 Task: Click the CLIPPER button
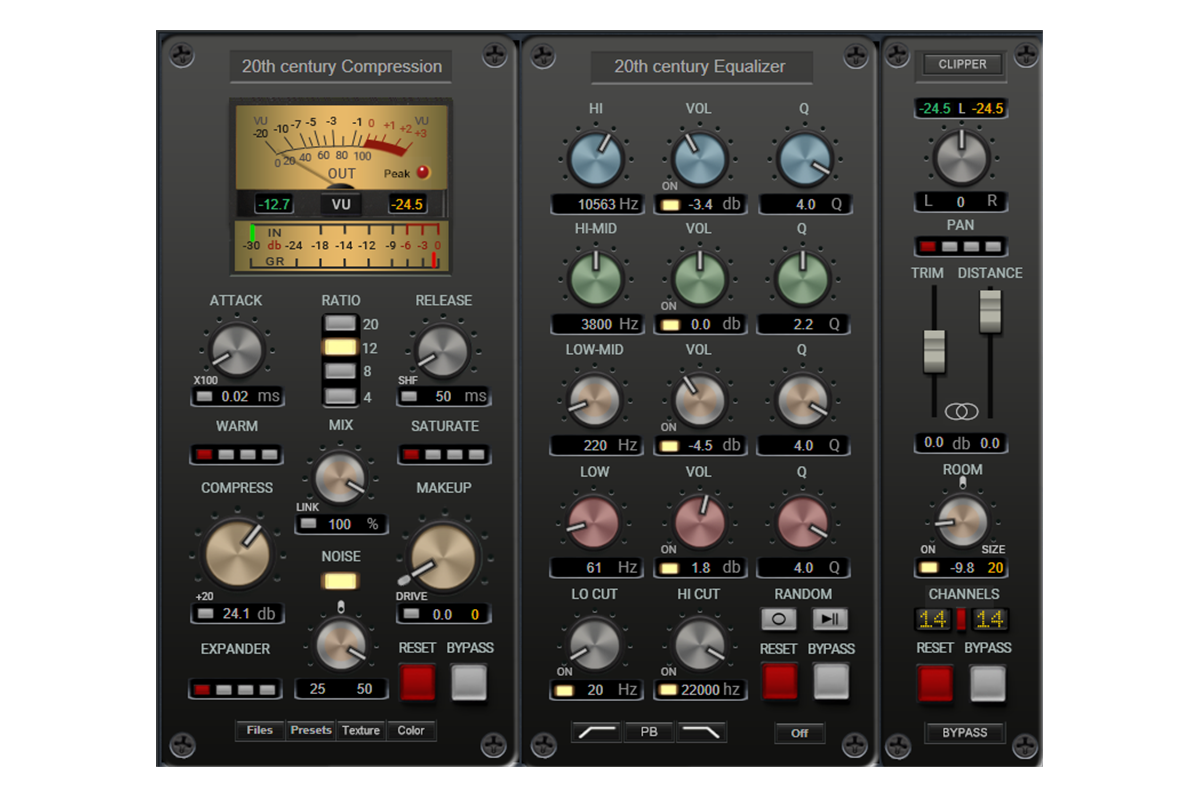click(962, 65)
